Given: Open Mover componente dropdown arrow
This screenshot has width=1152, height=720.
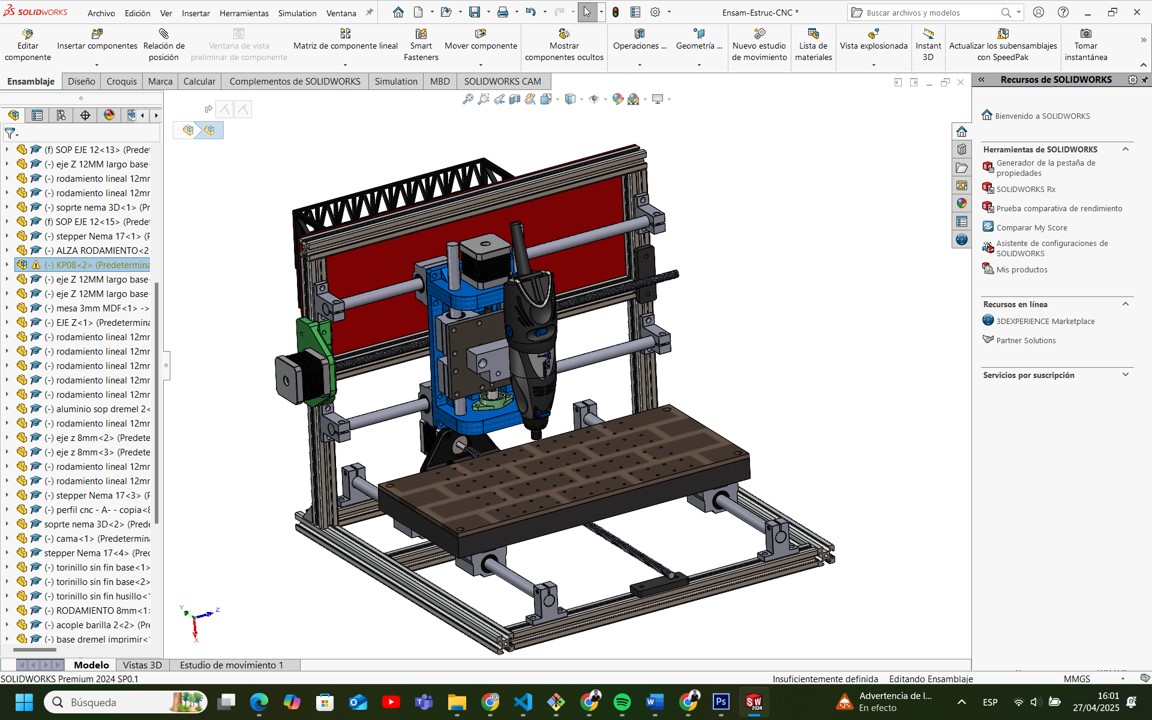Looking at the screenshot, I should click(480, 65).
